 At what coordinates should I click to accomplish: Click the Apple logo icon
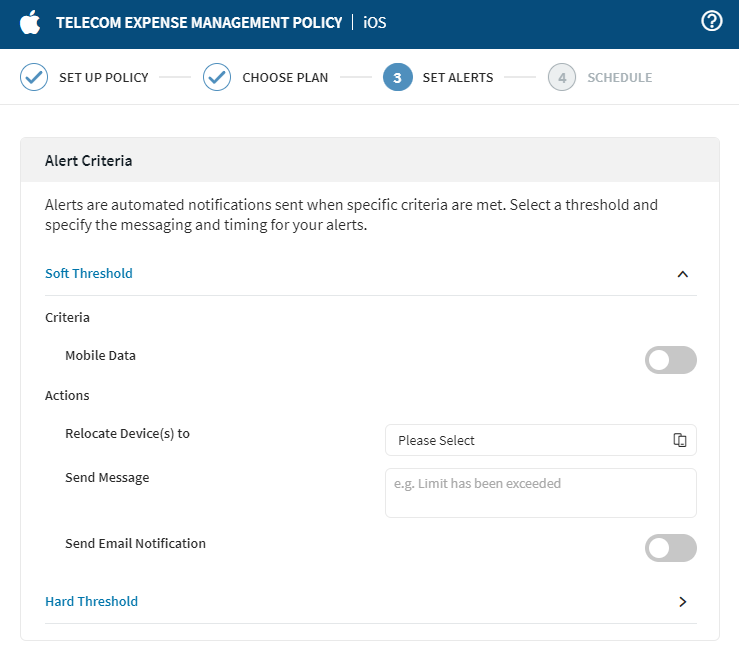(x=30, y=23)
